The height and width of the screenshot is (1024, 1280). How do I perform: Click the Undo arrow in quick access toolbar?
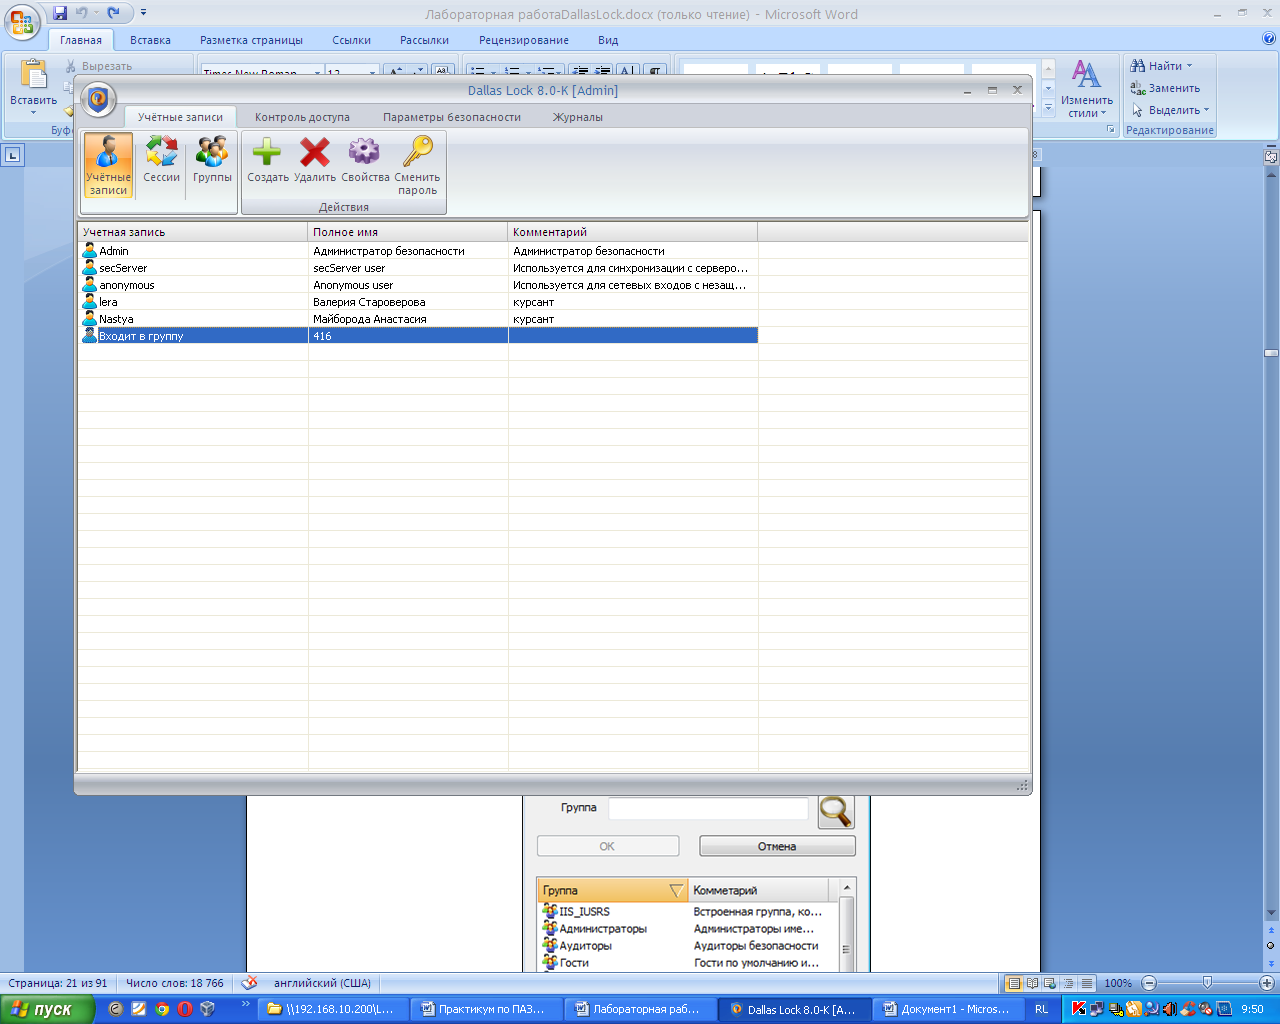(x=82, y=13)
